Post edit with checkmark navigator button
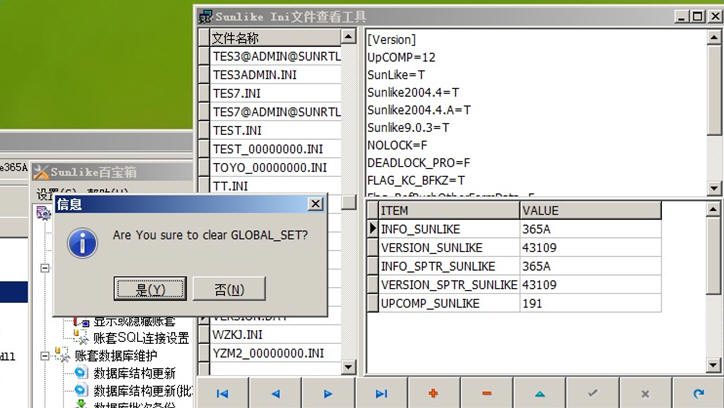Viewport: 724px width, 408px height. tap(593, 393)
